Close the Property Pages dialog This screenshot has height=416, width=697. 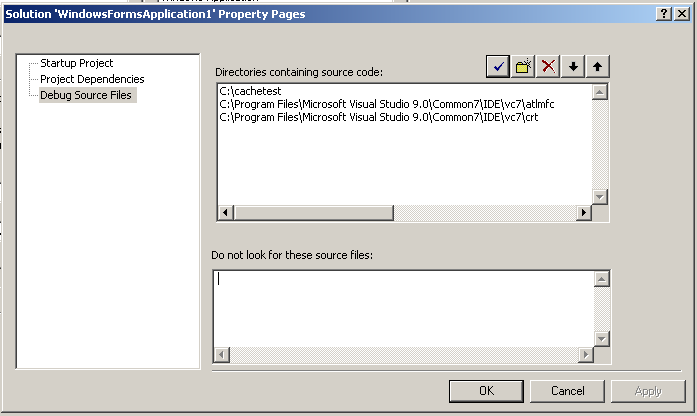click(x=682, y=14)
